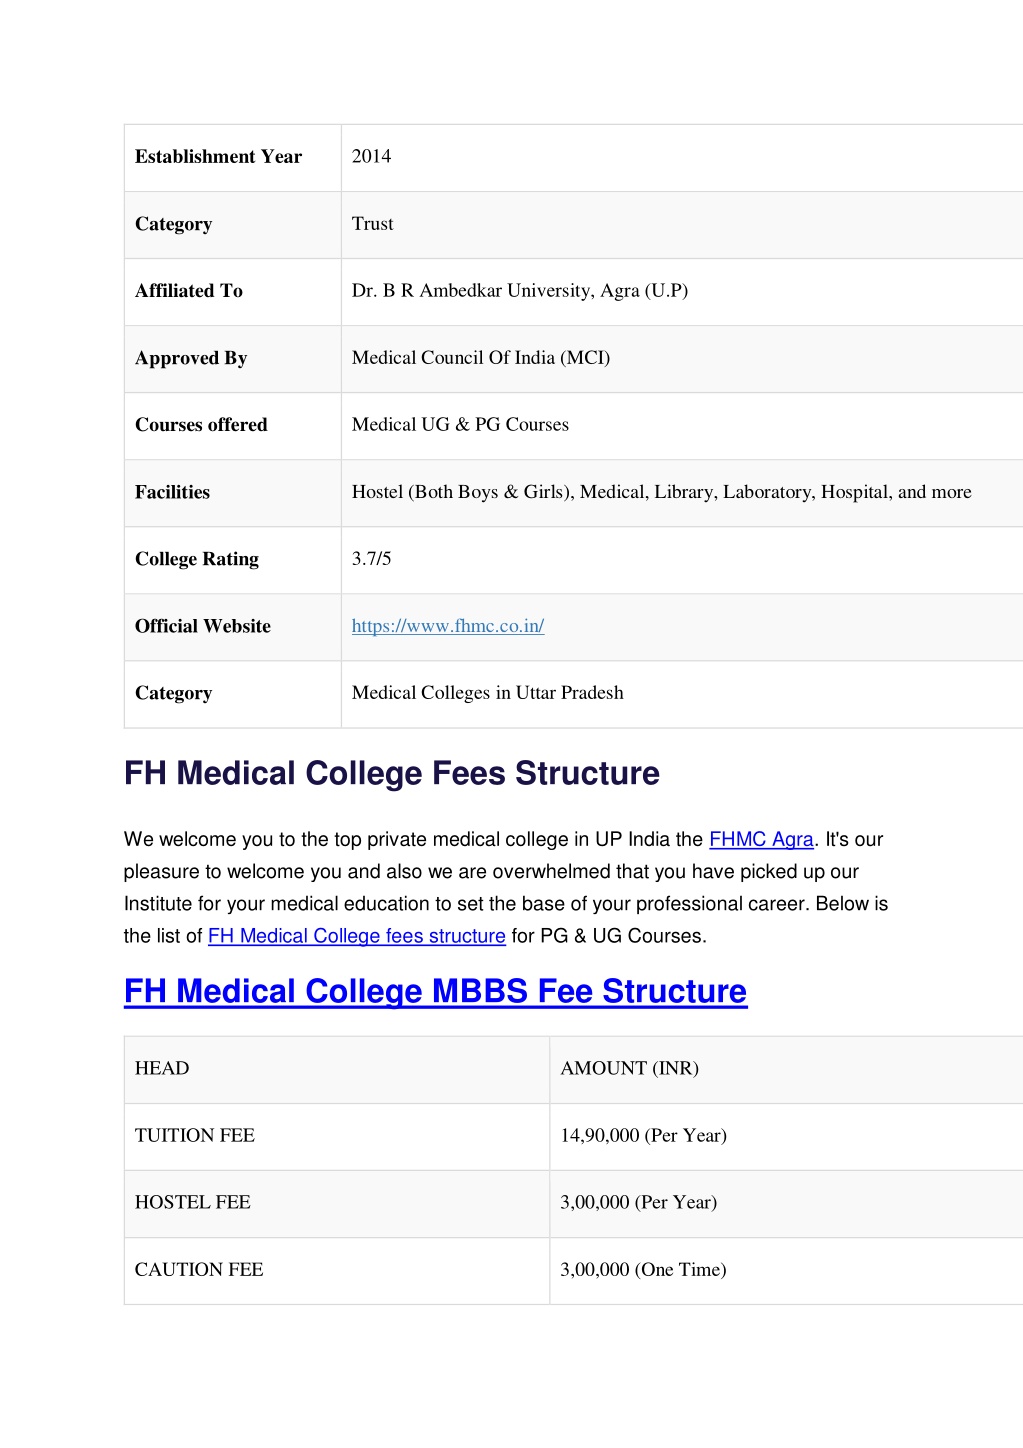This screenshot has height=1448, width=1023.
Task: Select the TUITION FEE row label
Action: [x=195, y=1136]
